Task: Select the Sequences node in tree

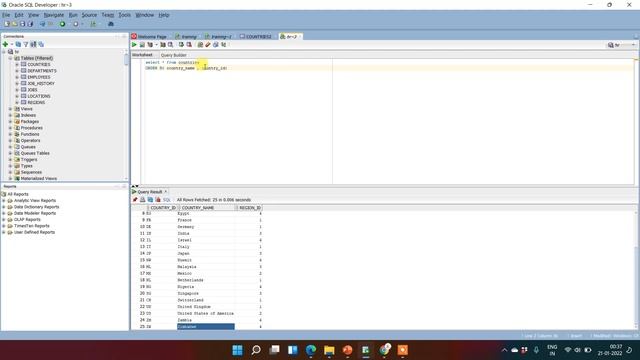Action: 31,172
